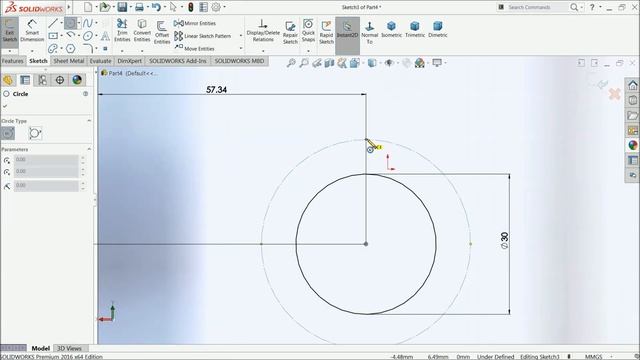Open the FeatureManager design tree tab
This screenshot has width=640, height=360.
8,80
